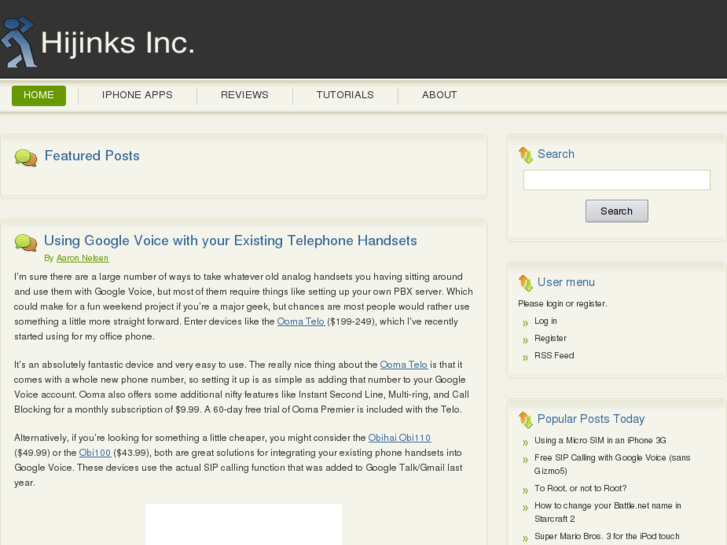Screen dimensions: 727x545
Task: Click bullet arrow beside Using a Micro SIM
Action: pos(525,442)
